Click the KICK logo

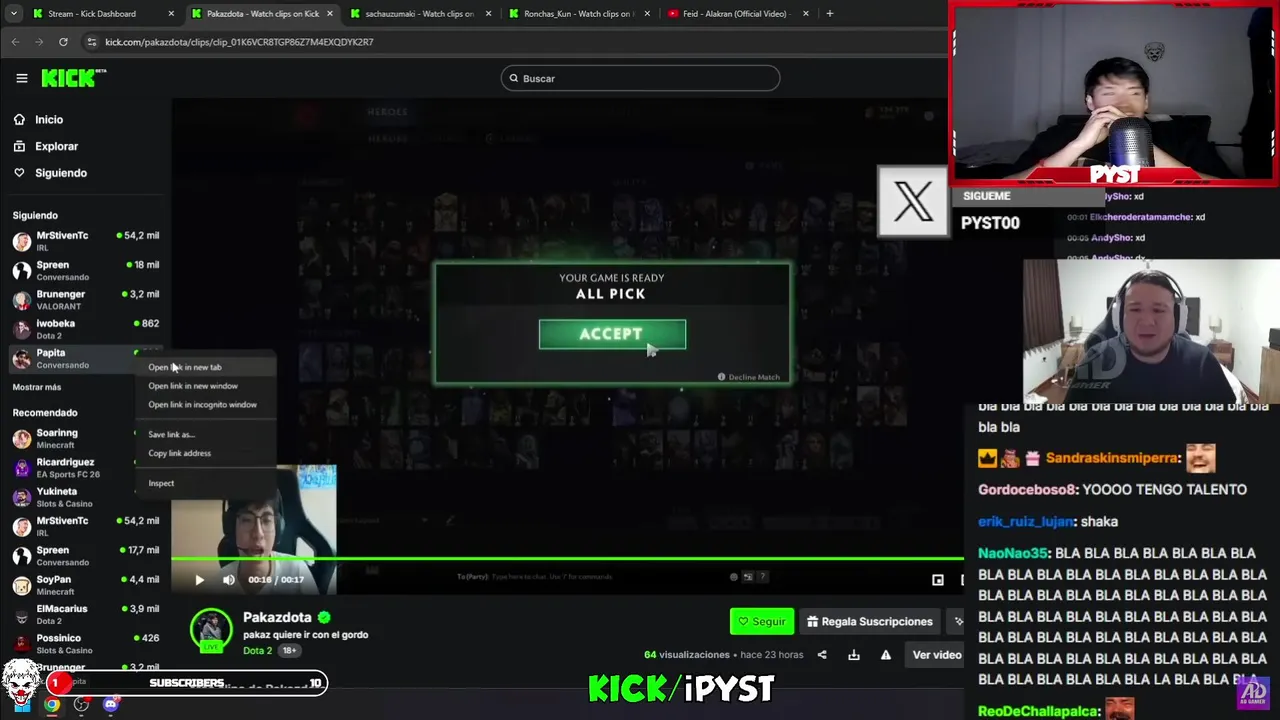(x=73, y=78)
